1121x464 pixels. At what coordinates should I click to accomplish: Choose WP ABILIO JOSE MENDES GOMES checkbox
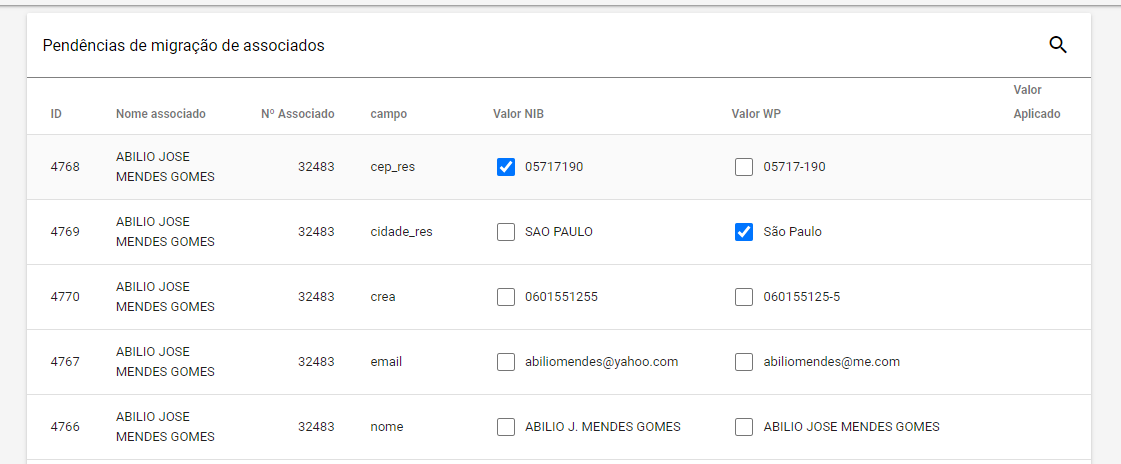[x=744, y=428]
